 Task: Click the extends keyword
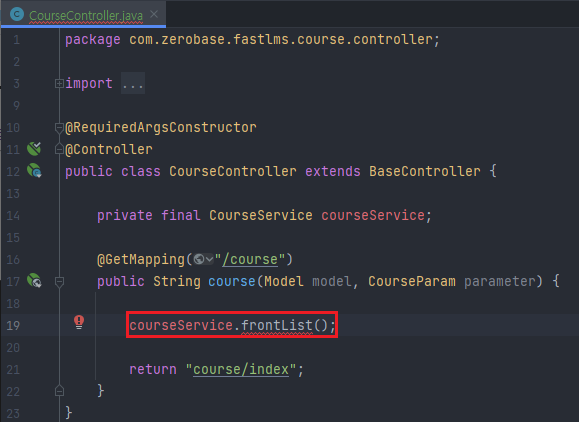pyautogui.click(x=333, y=171)
